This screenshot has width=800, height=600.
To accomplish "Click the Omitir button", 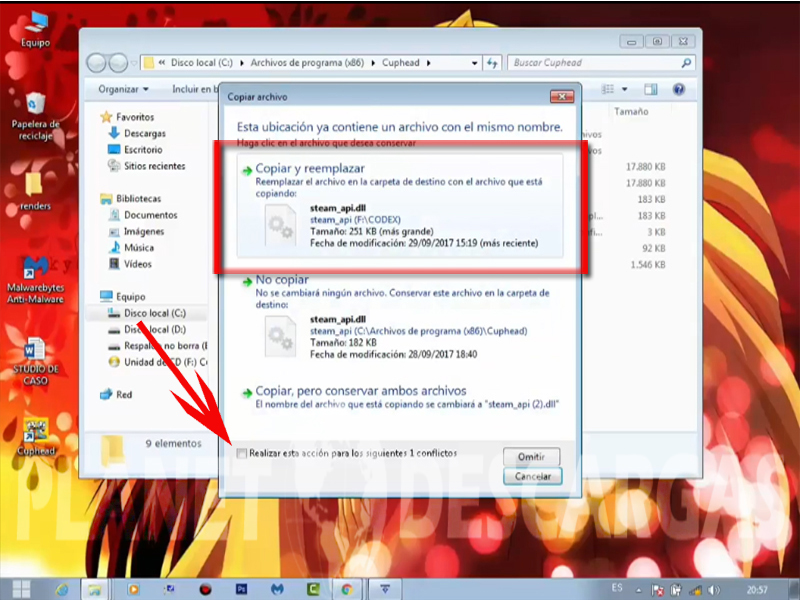I will tap(532, 457).
